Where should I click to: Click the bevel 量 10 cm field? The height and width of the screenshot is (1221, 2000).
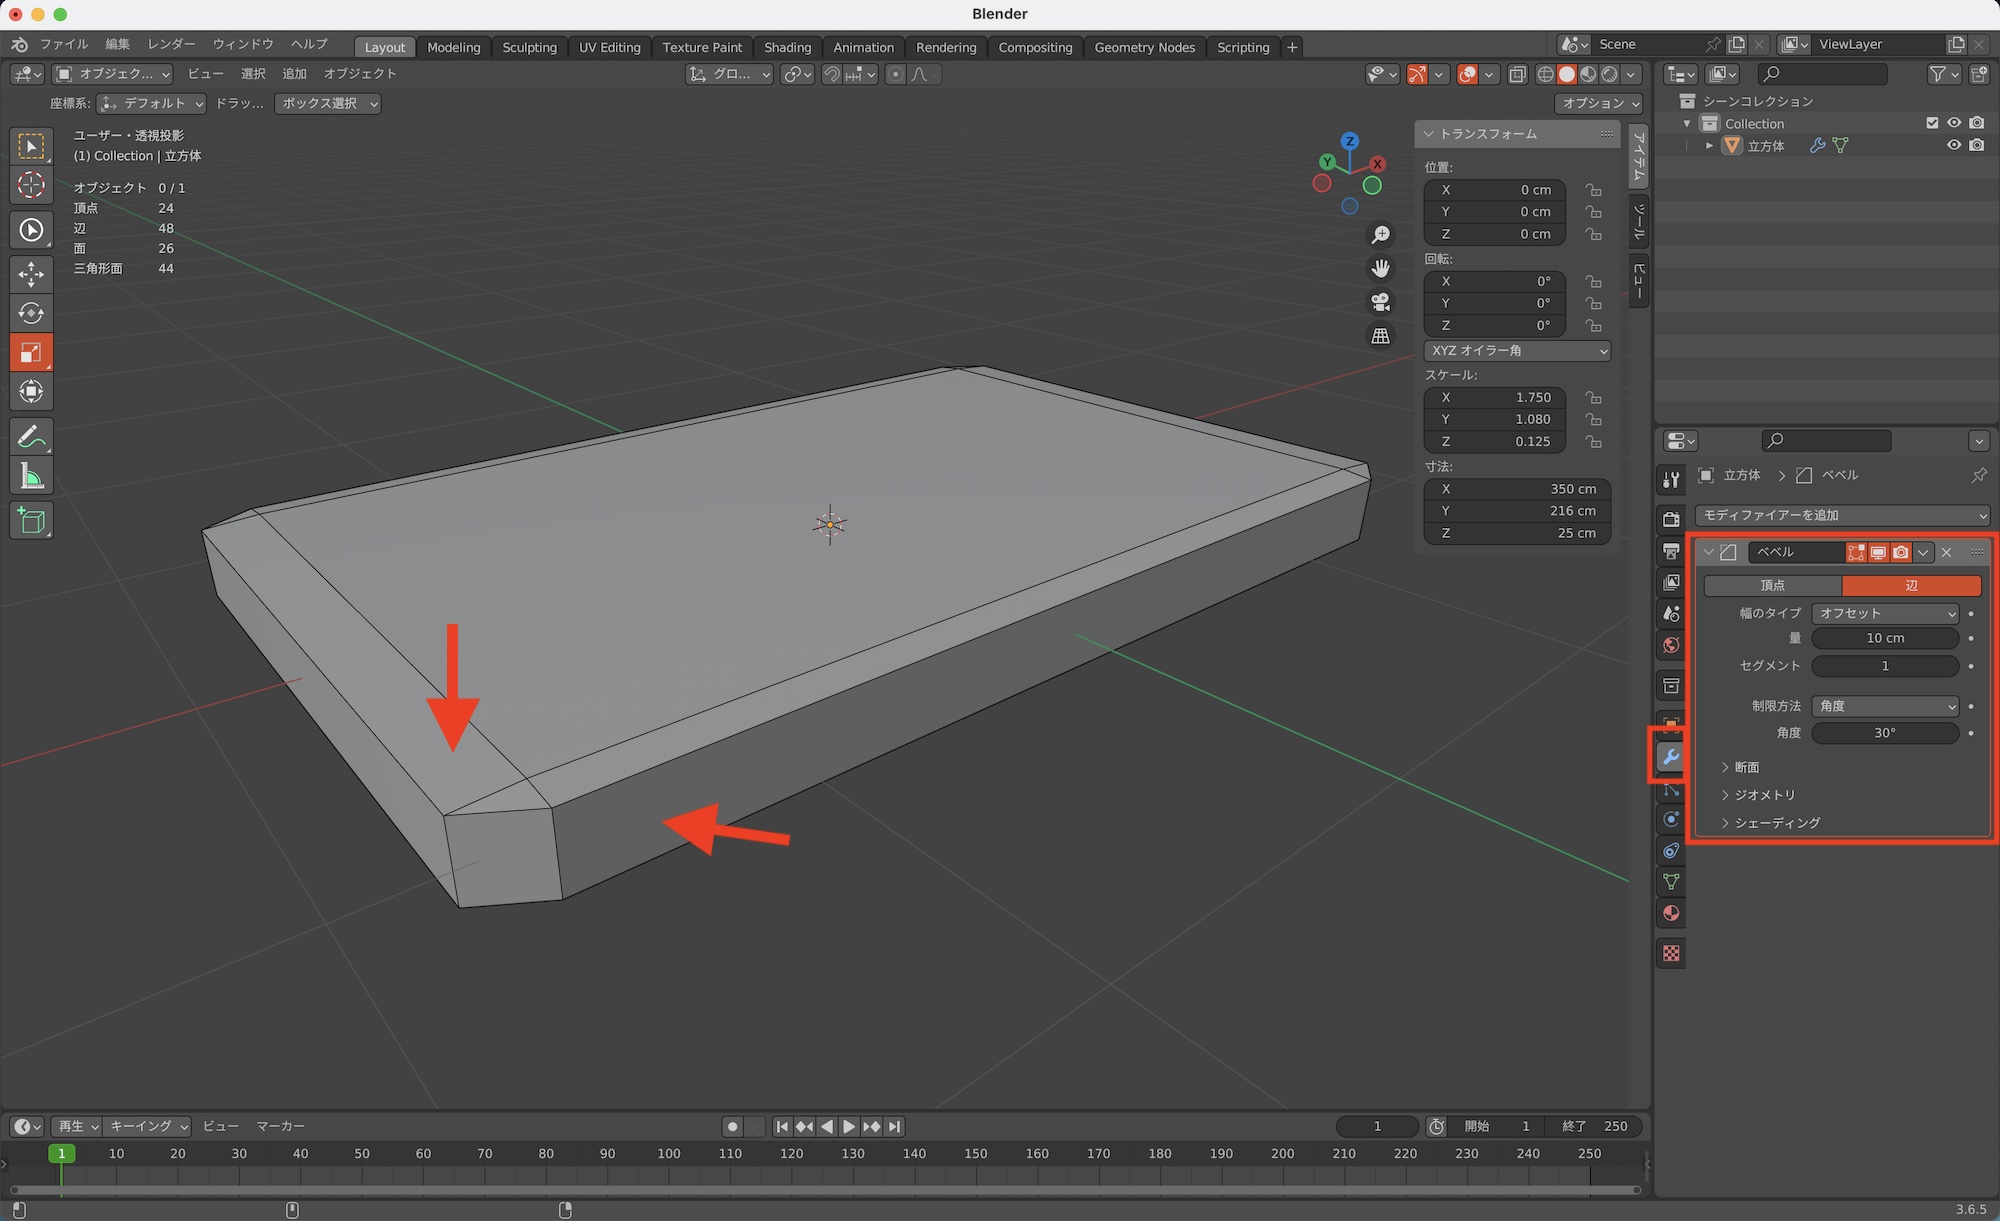(1885, 638)
